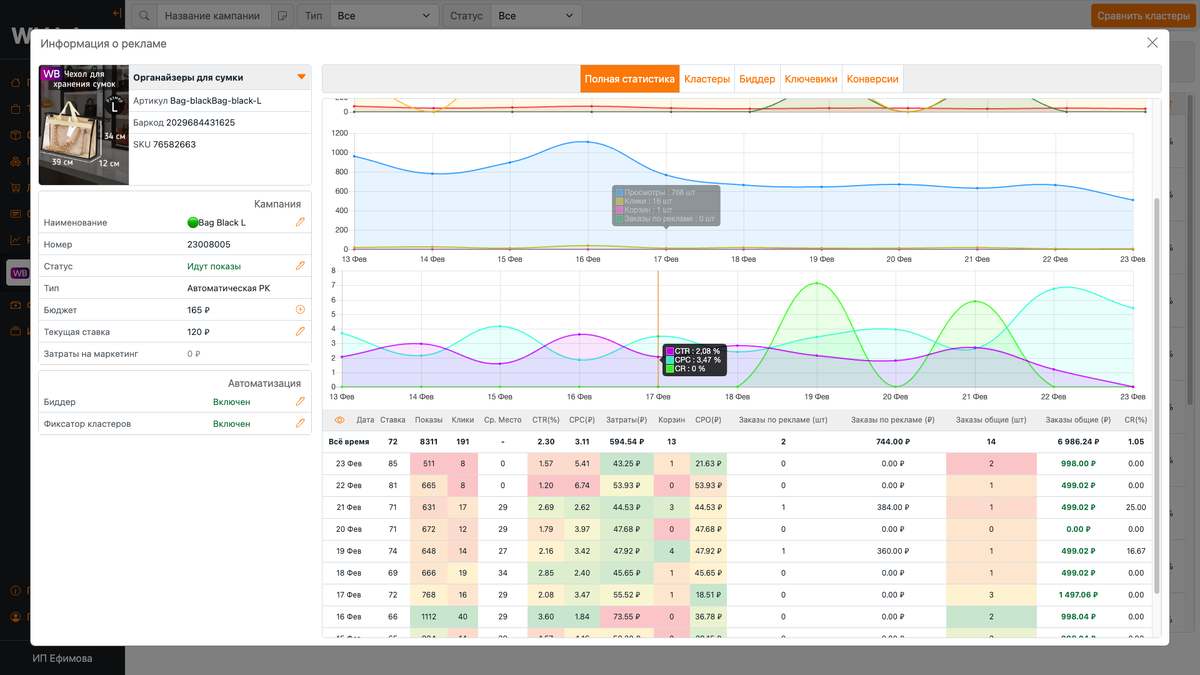Edit the campaign name Bag Black L

pos(300,222)
